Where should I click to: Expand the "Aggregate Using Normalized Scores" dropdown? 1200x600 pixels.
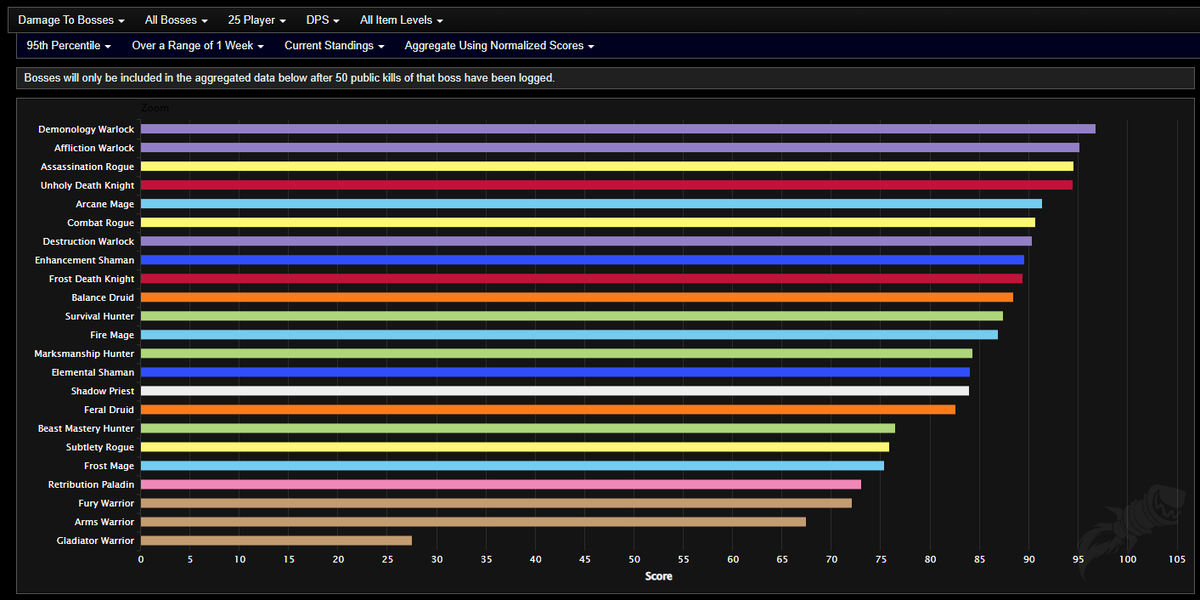pos(498,45)
